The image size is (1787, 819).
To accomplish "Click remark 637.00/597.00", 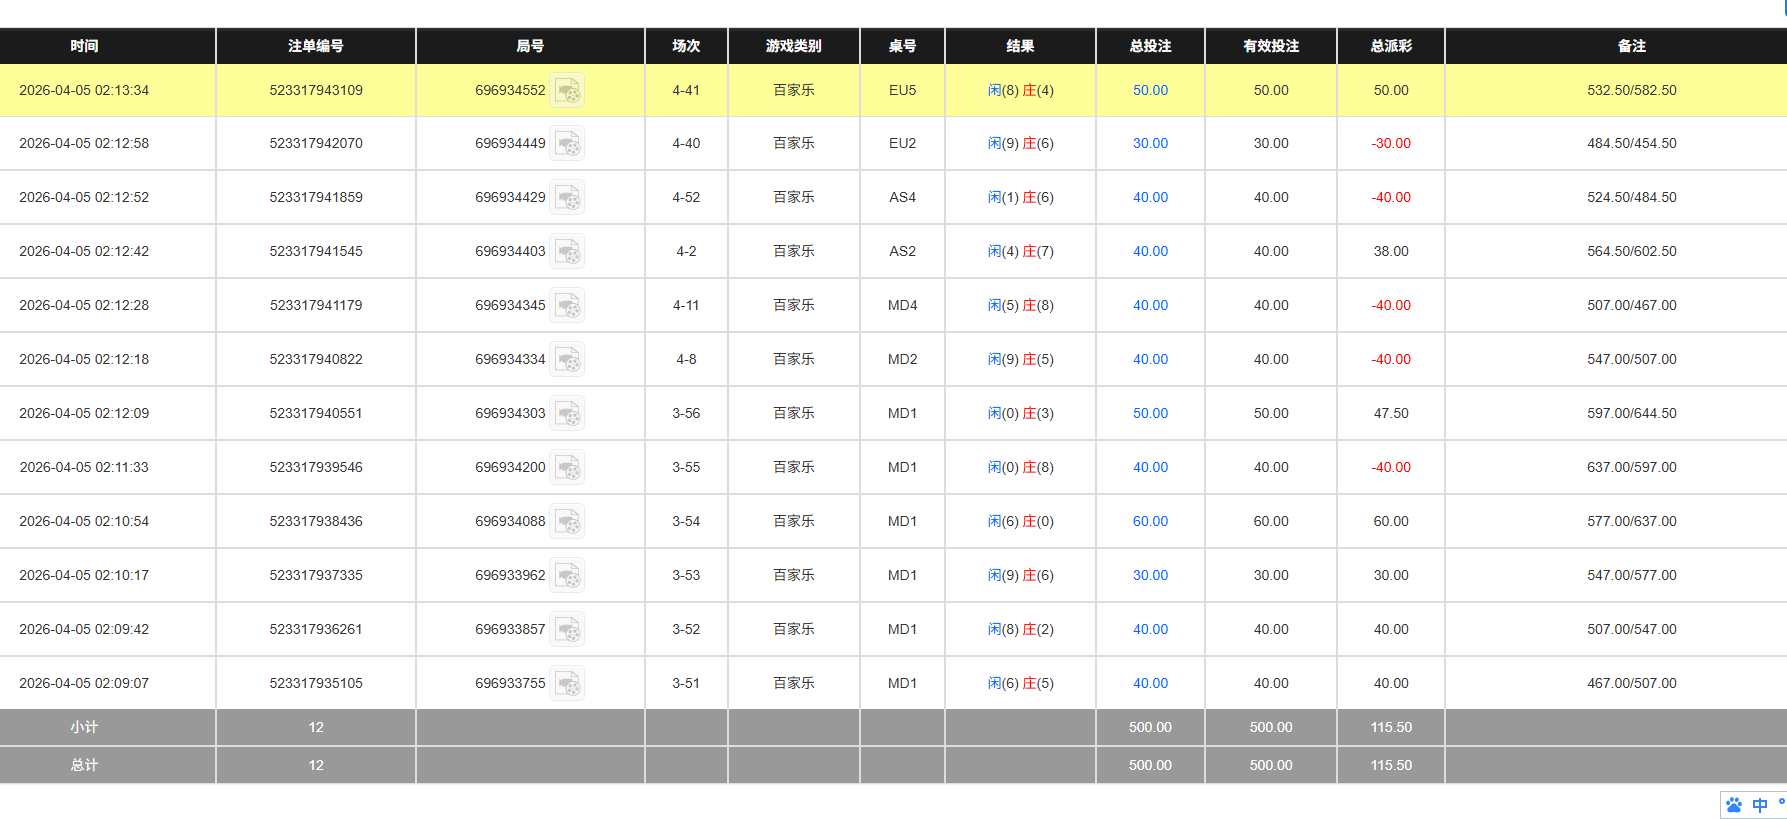I will (1632, 467).
